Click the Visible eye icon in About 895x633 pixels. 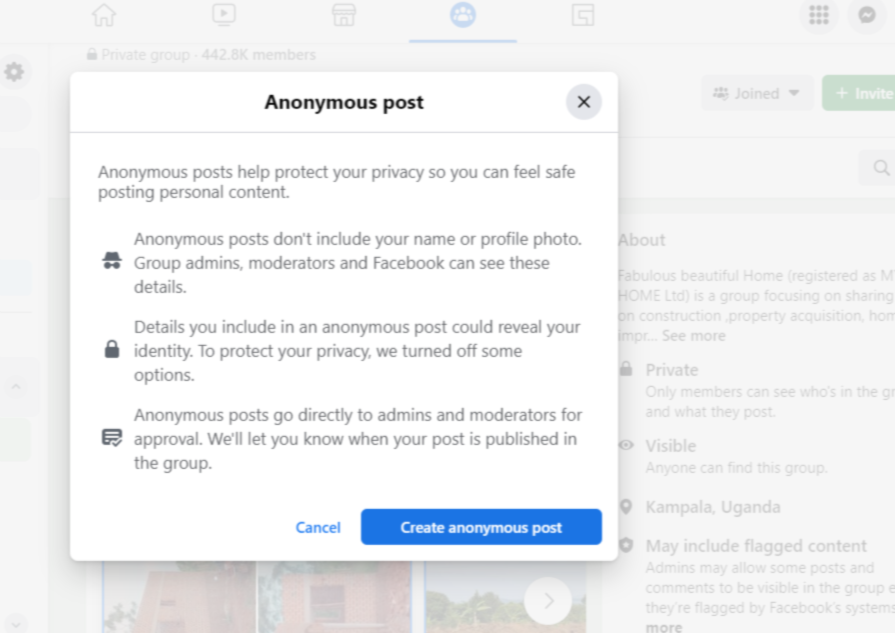pos(626,445)
